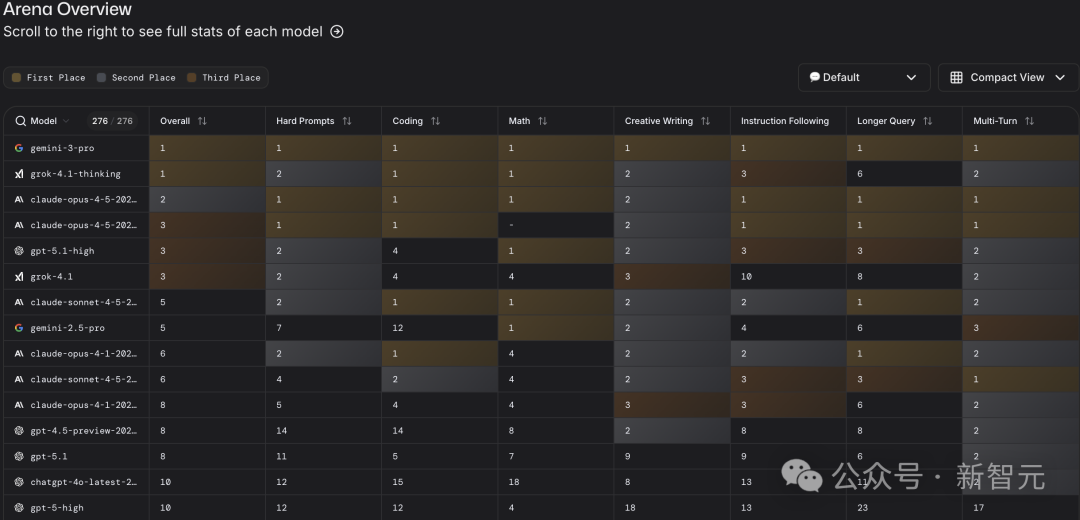
Task: Click the gemini-2.5-pro model name
Action: (x=67, y=328)
